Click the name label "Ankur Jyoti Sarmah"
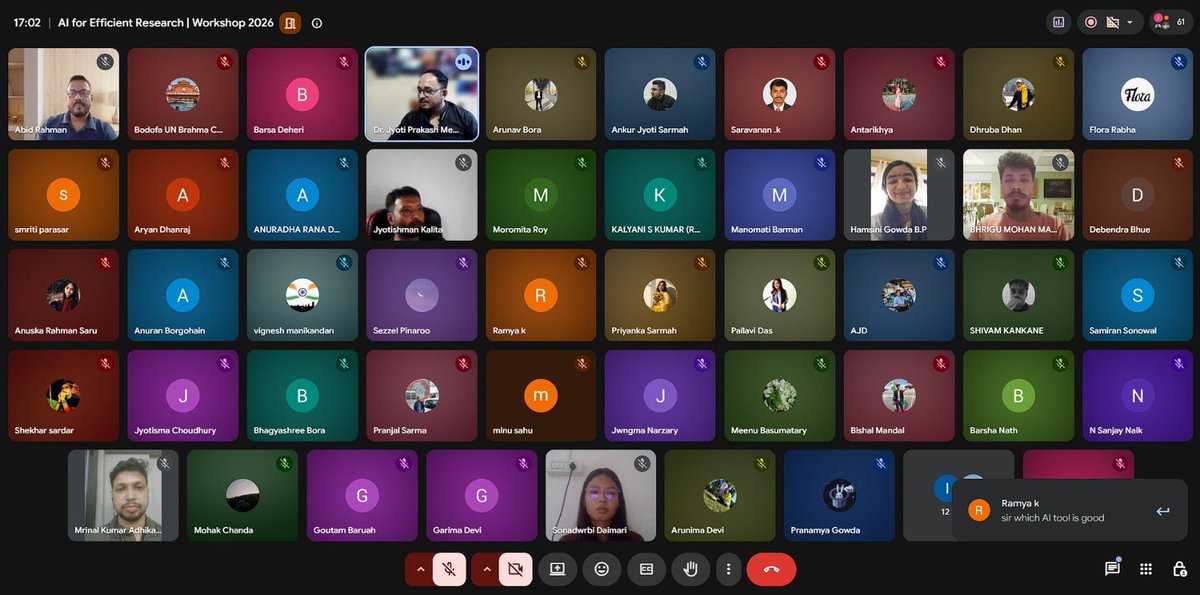This screenshot has height=595, width=1200. click(650, 130)
